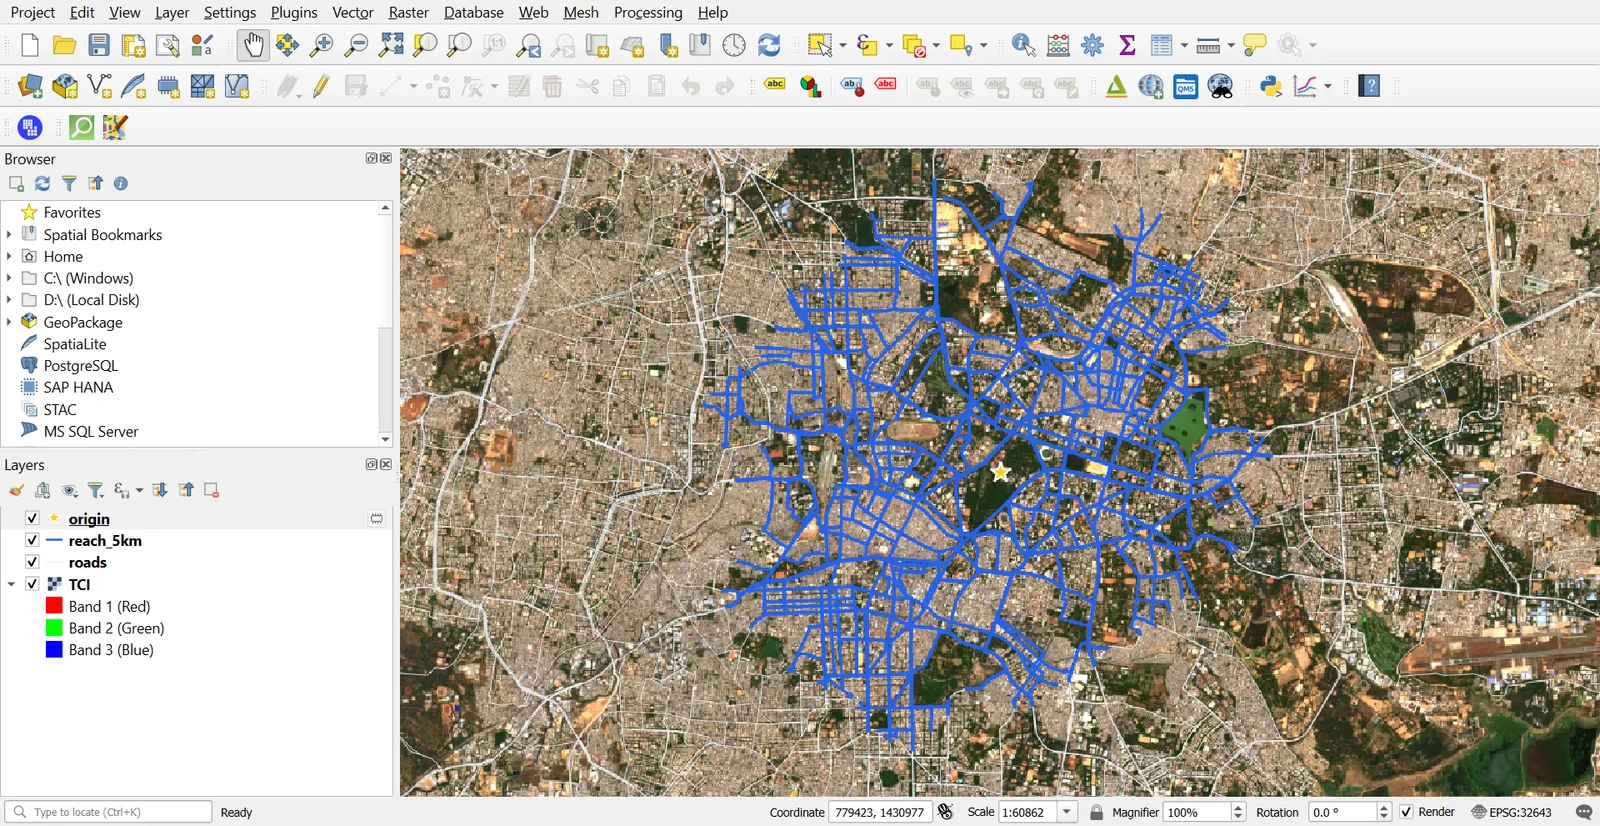Click the Band 1 (Red) swatch
The height and width of the screenshot is (826, 1600).
pos(54,606)
